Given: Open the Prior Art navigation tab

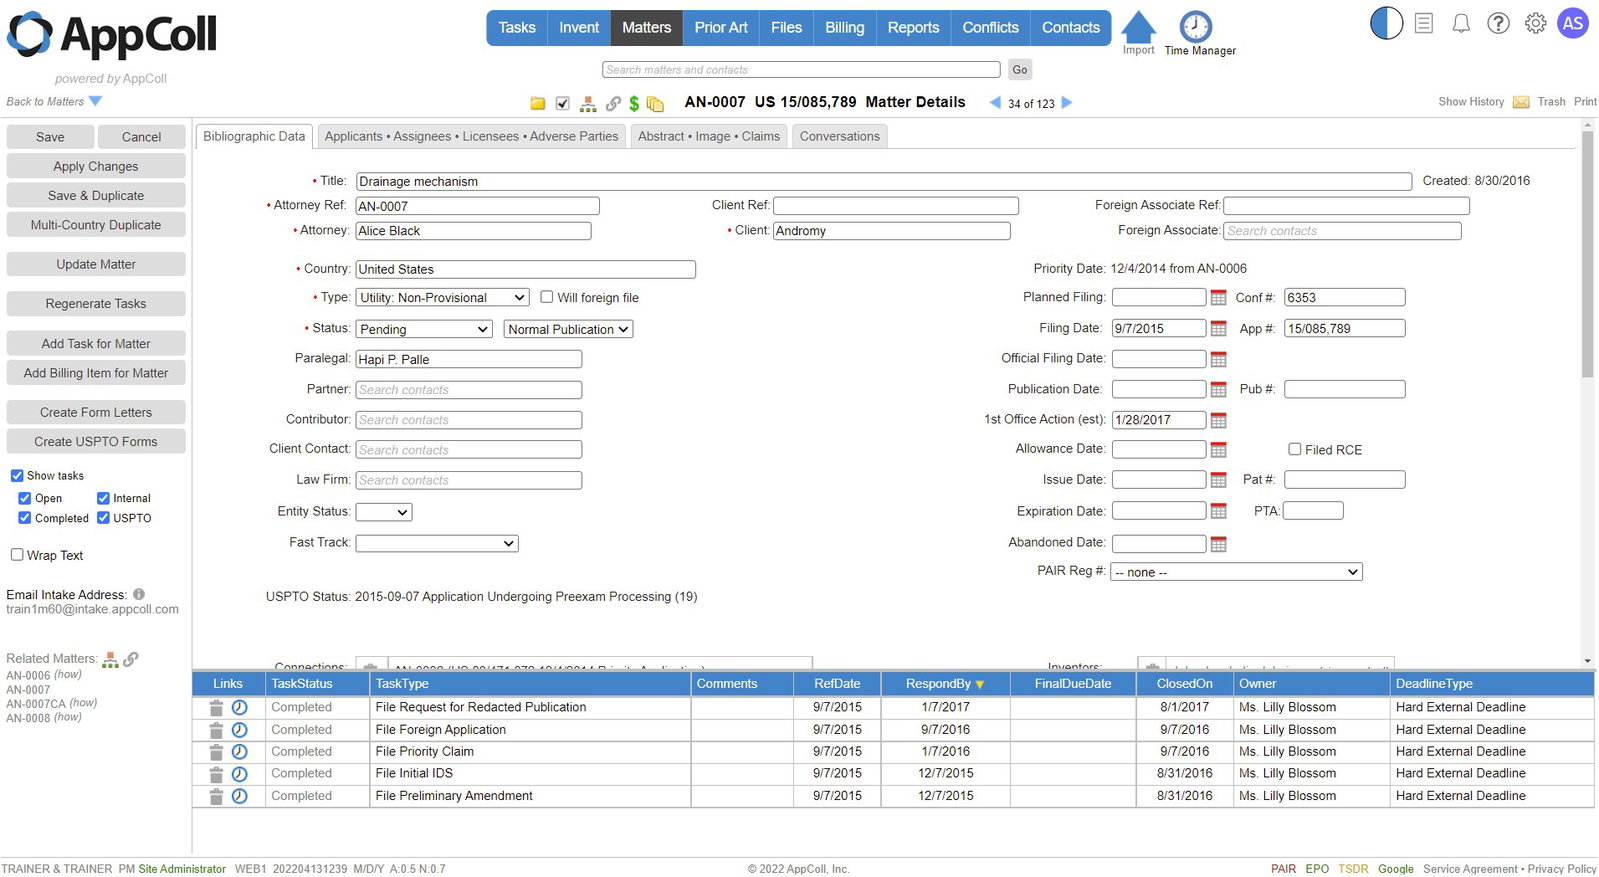Looking at the screenshot, I should [721, 28].
